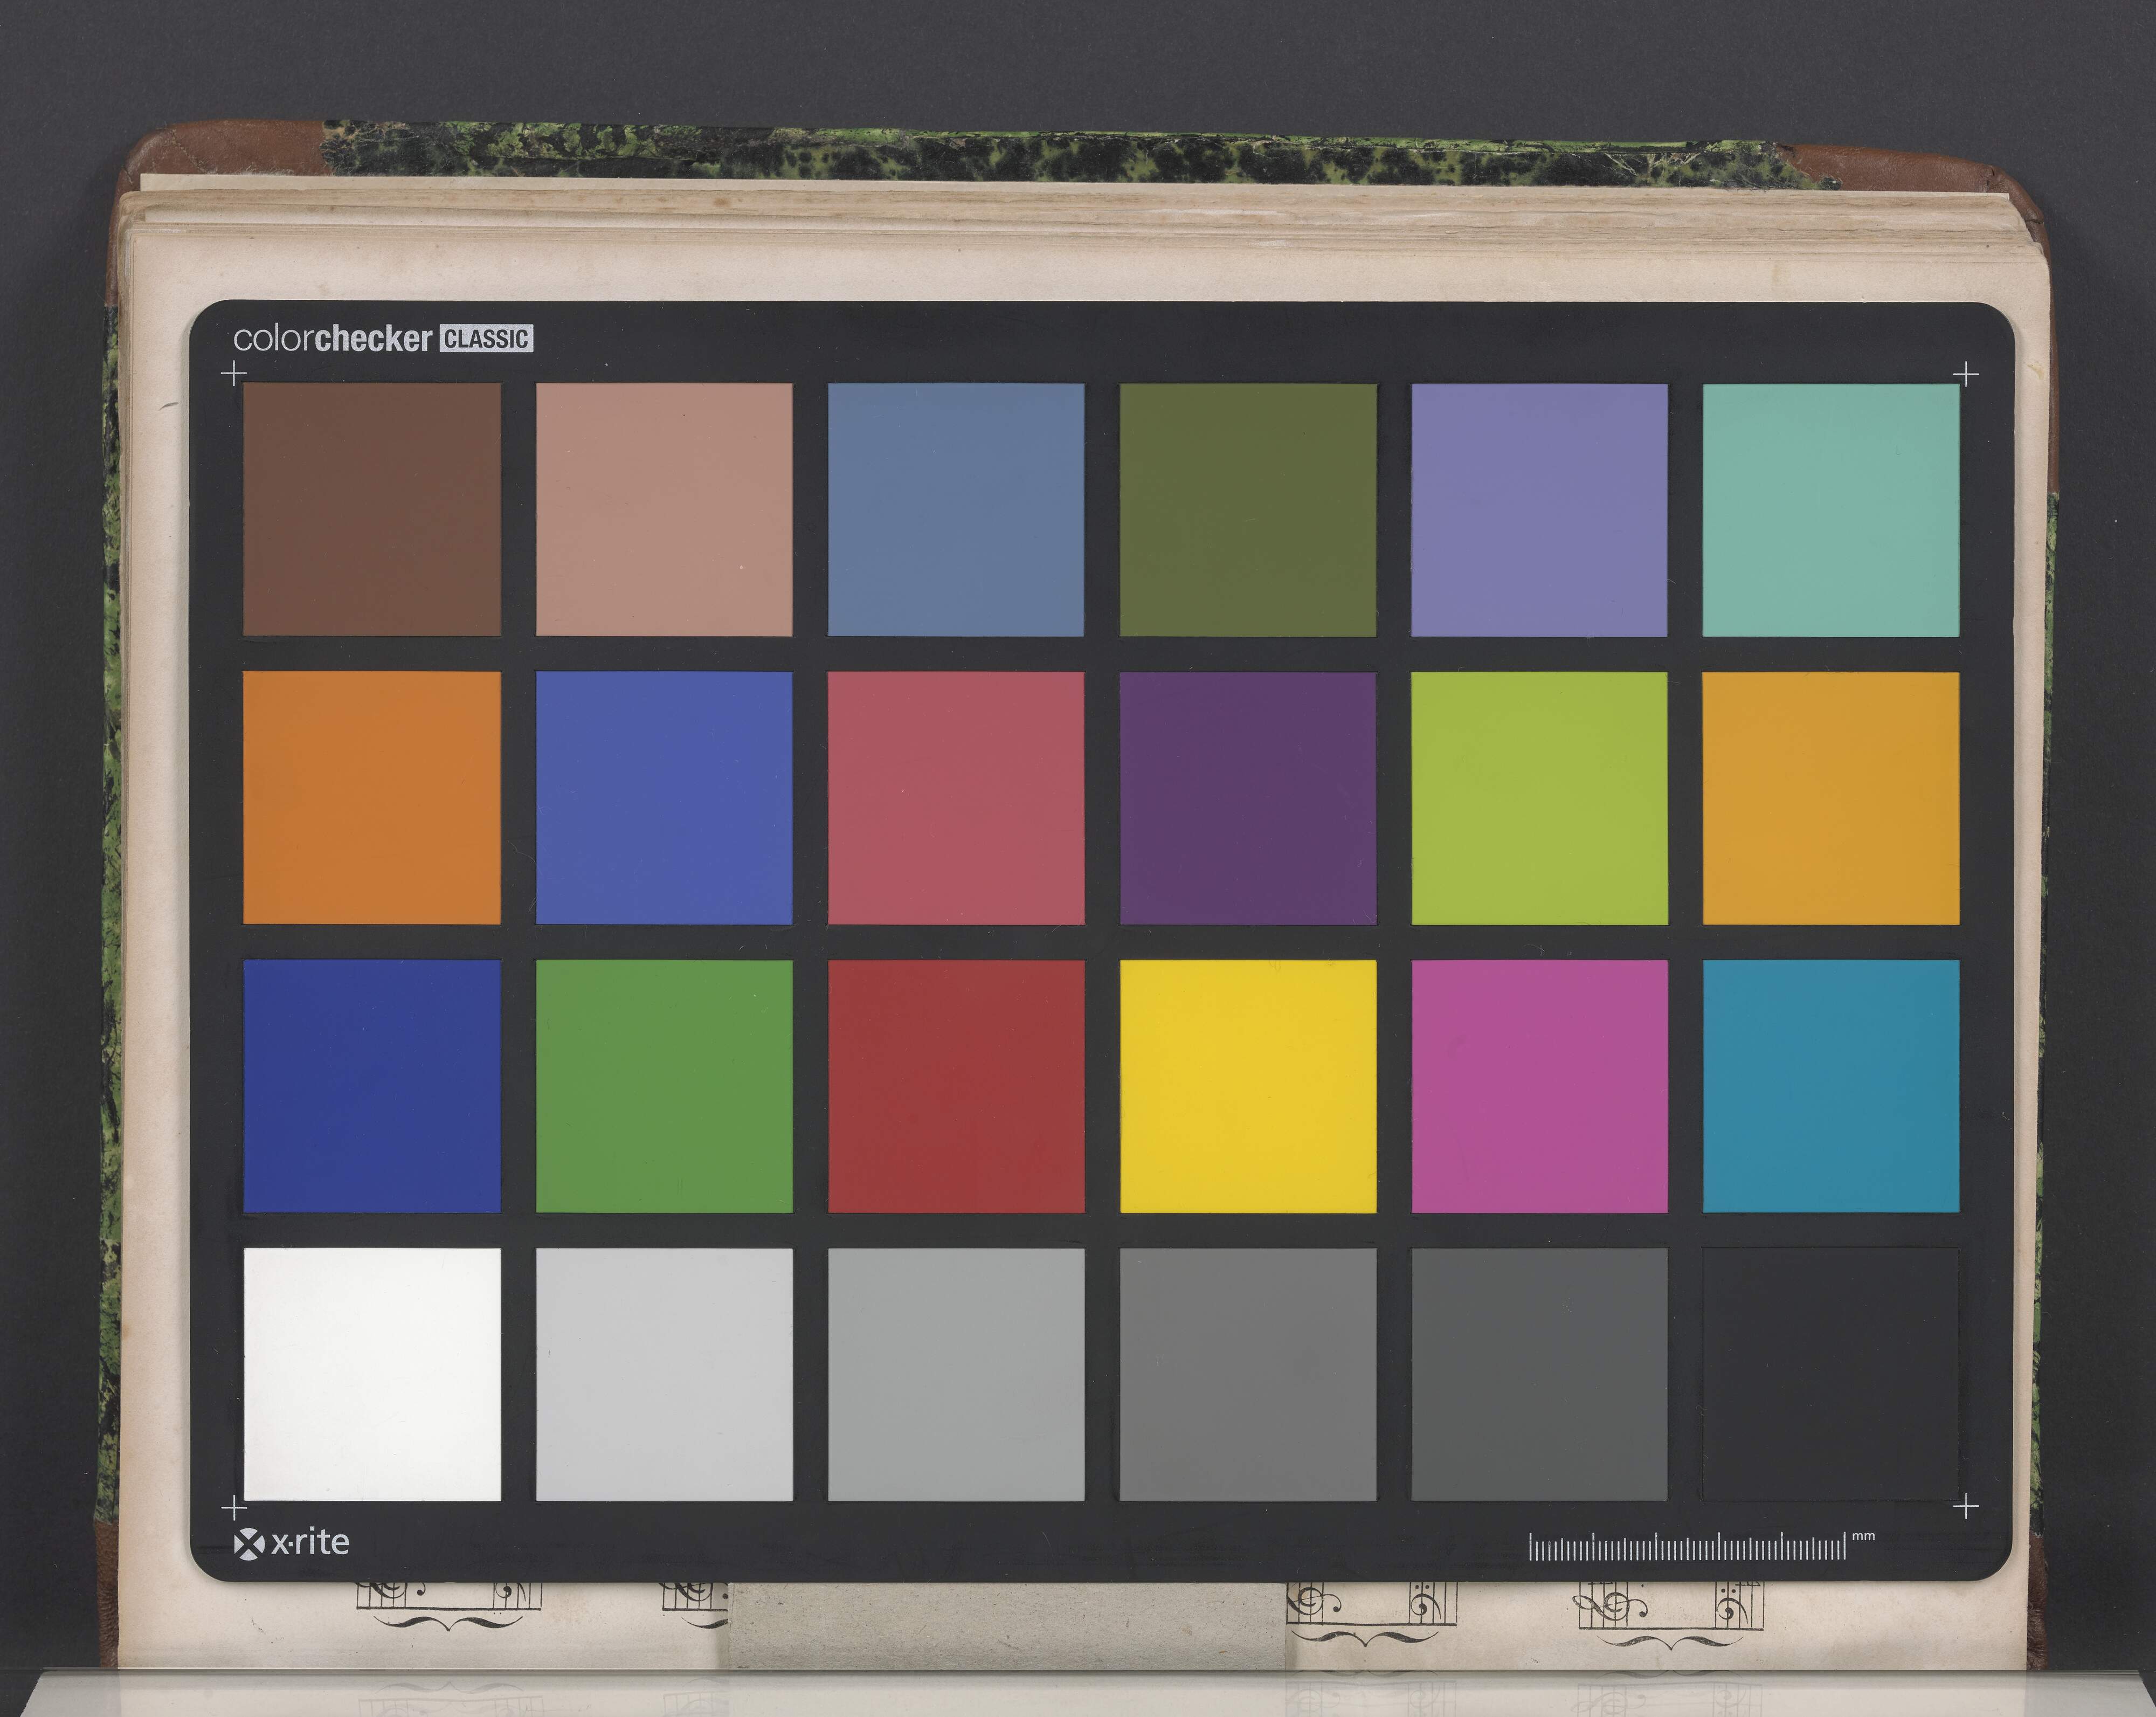Choose the bright yellow patch
Image resolution: width=2156 pixels, height=1717 pixels.
point(1248,1086)
